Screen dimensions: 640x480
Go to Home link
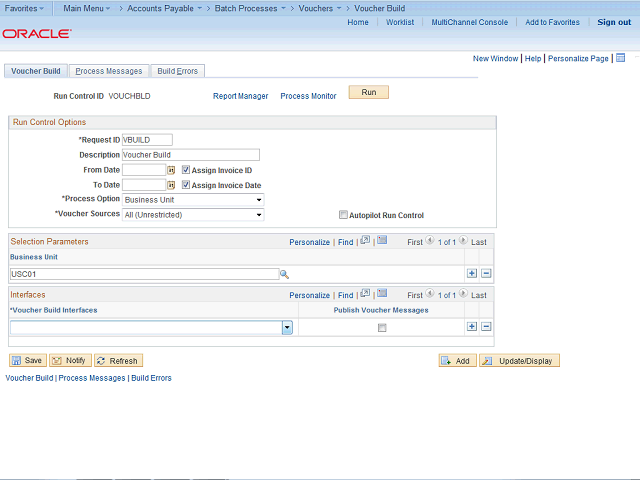tap(358, 22)
